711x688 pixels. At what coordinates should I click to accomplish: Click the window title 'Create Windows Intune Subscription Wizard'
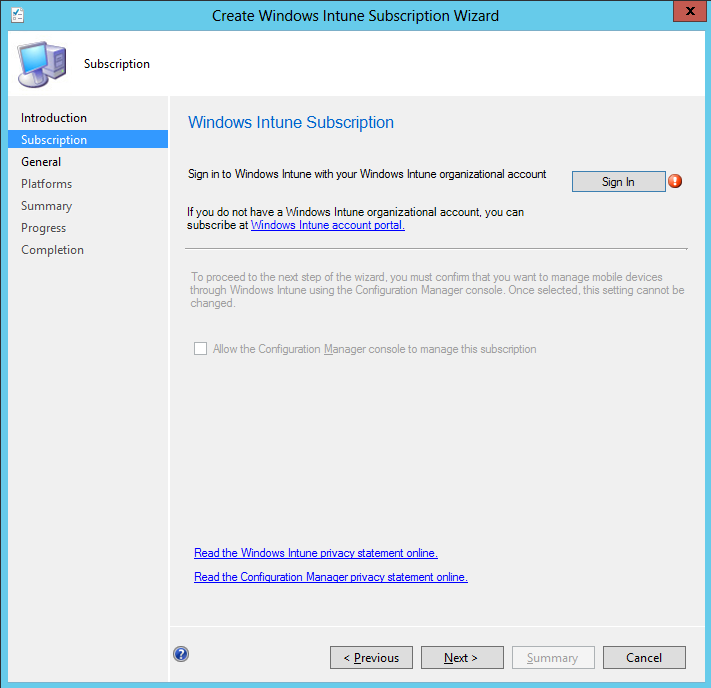tap(355, 15)
